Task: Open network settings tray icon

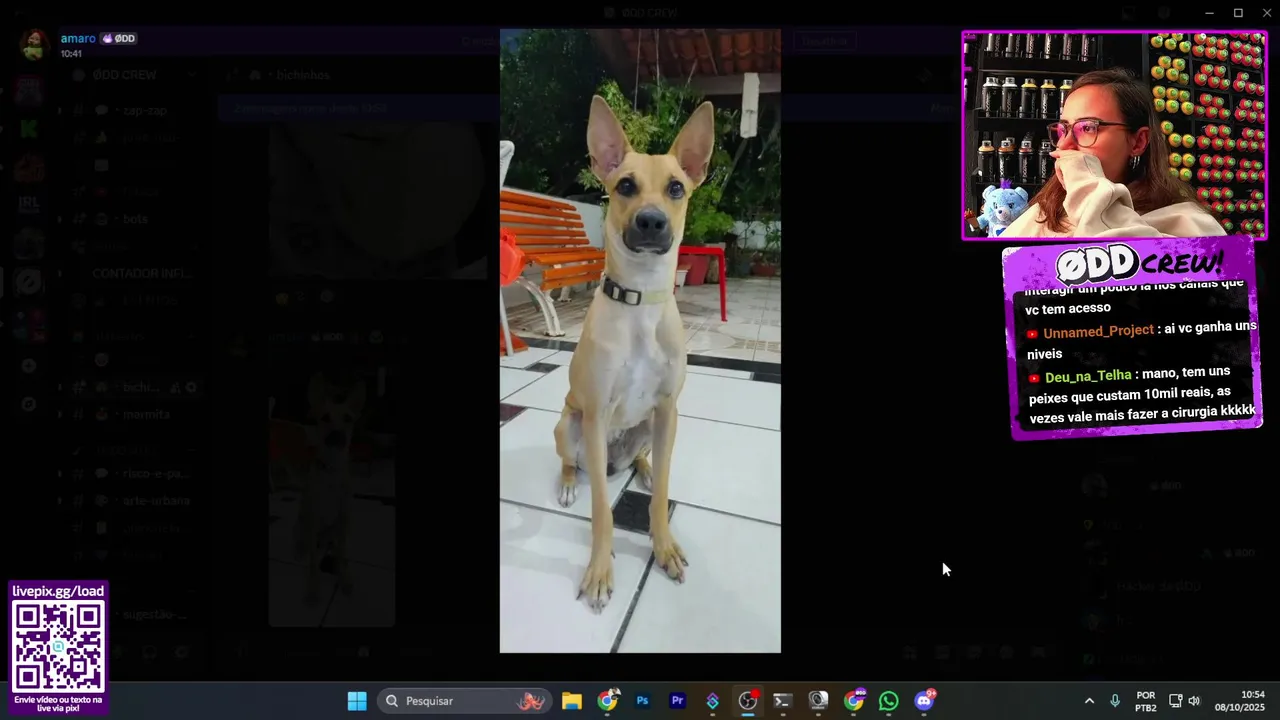Action: pos(1176,701)
